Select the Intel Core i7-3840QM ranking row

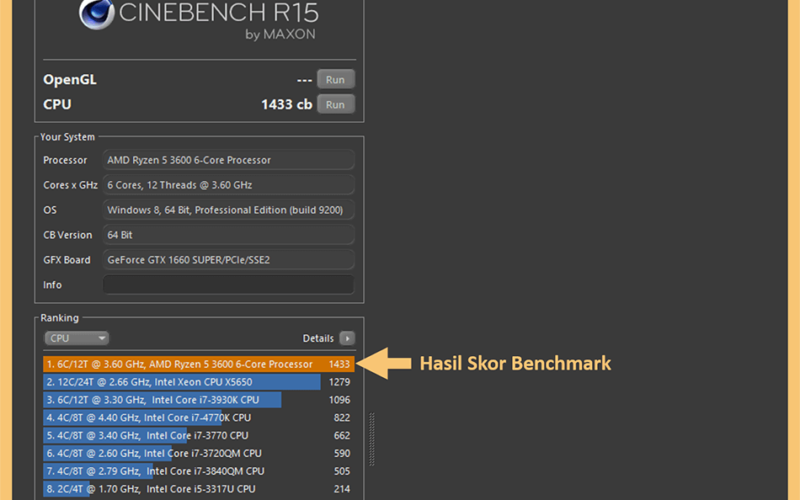198,471
